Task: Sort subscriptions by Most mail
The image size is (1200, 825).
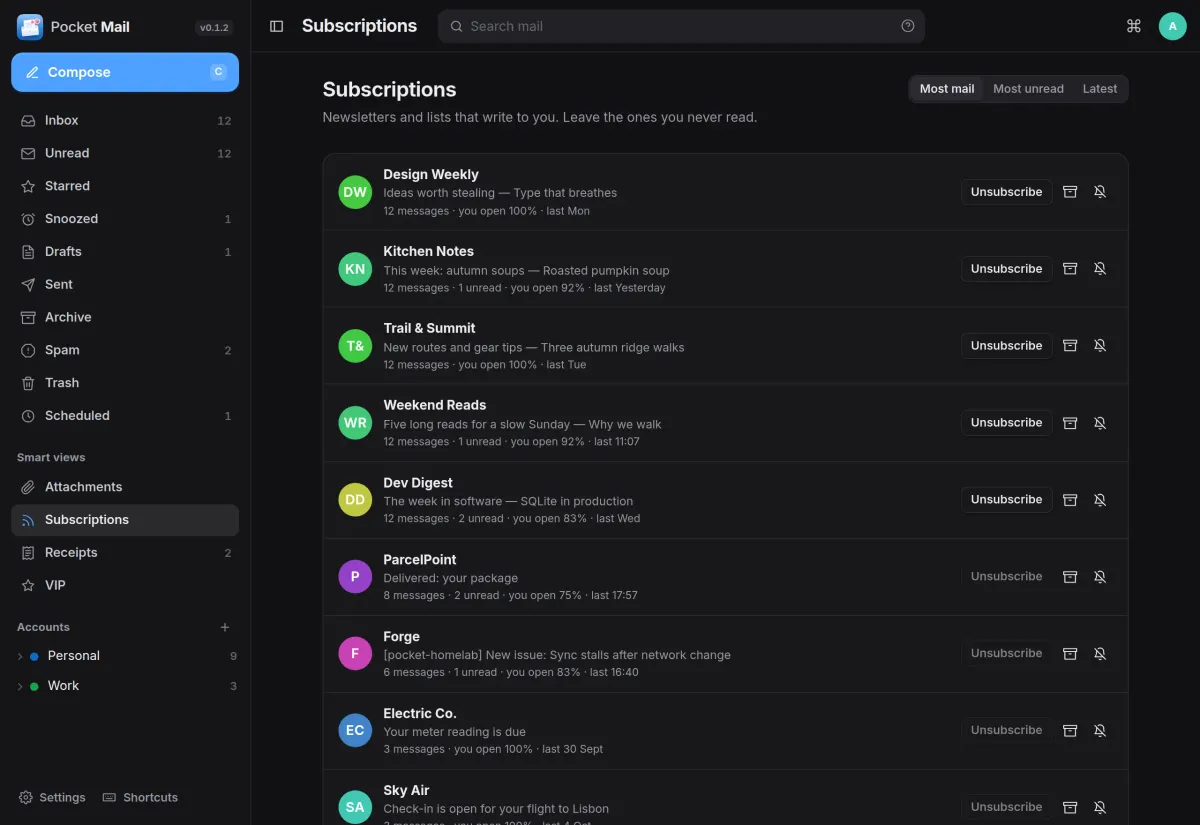Action: click(947, 89)
